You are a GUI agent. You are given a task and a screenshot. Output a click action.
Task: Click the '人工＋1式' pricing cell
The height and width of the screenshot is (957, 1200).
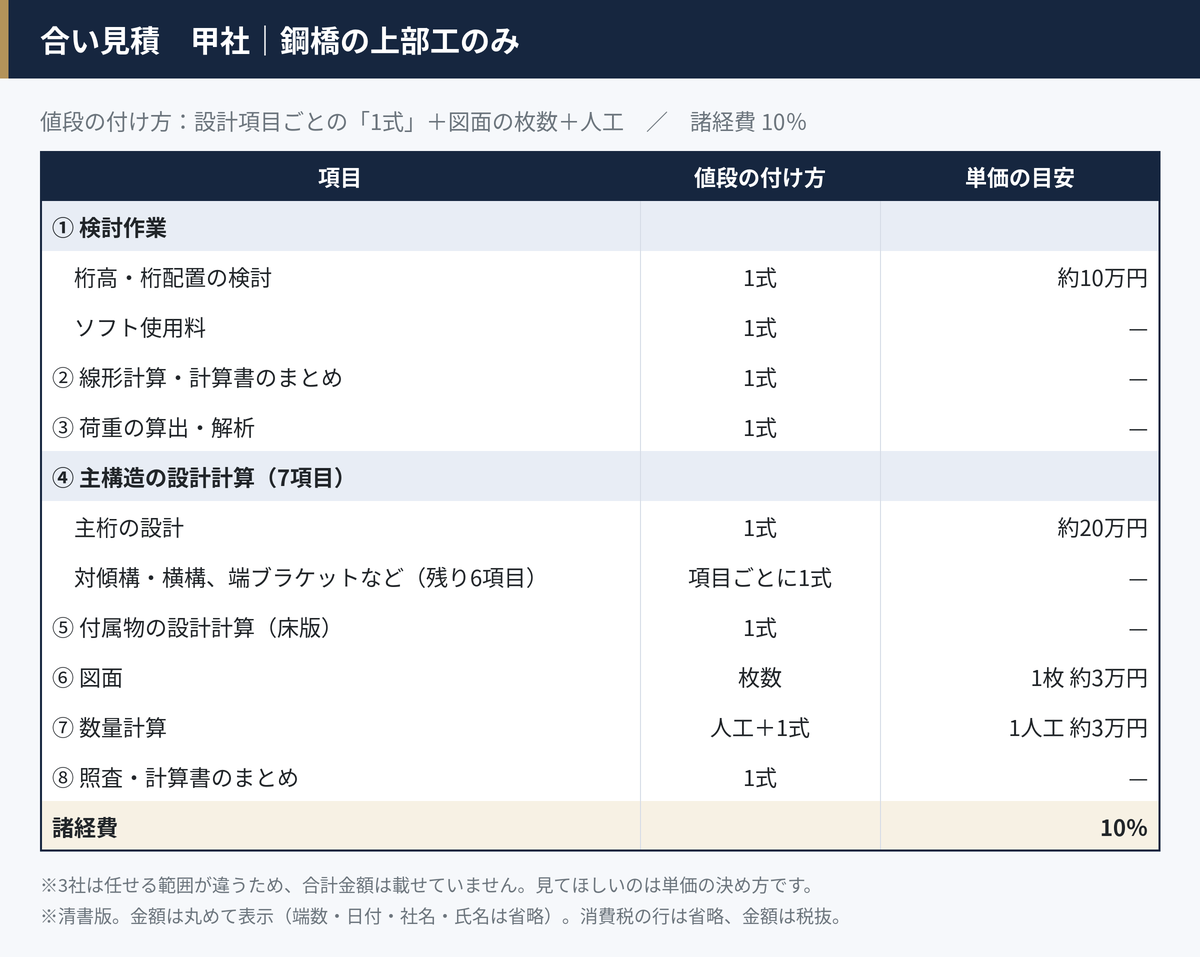click(x=760, y=728)
